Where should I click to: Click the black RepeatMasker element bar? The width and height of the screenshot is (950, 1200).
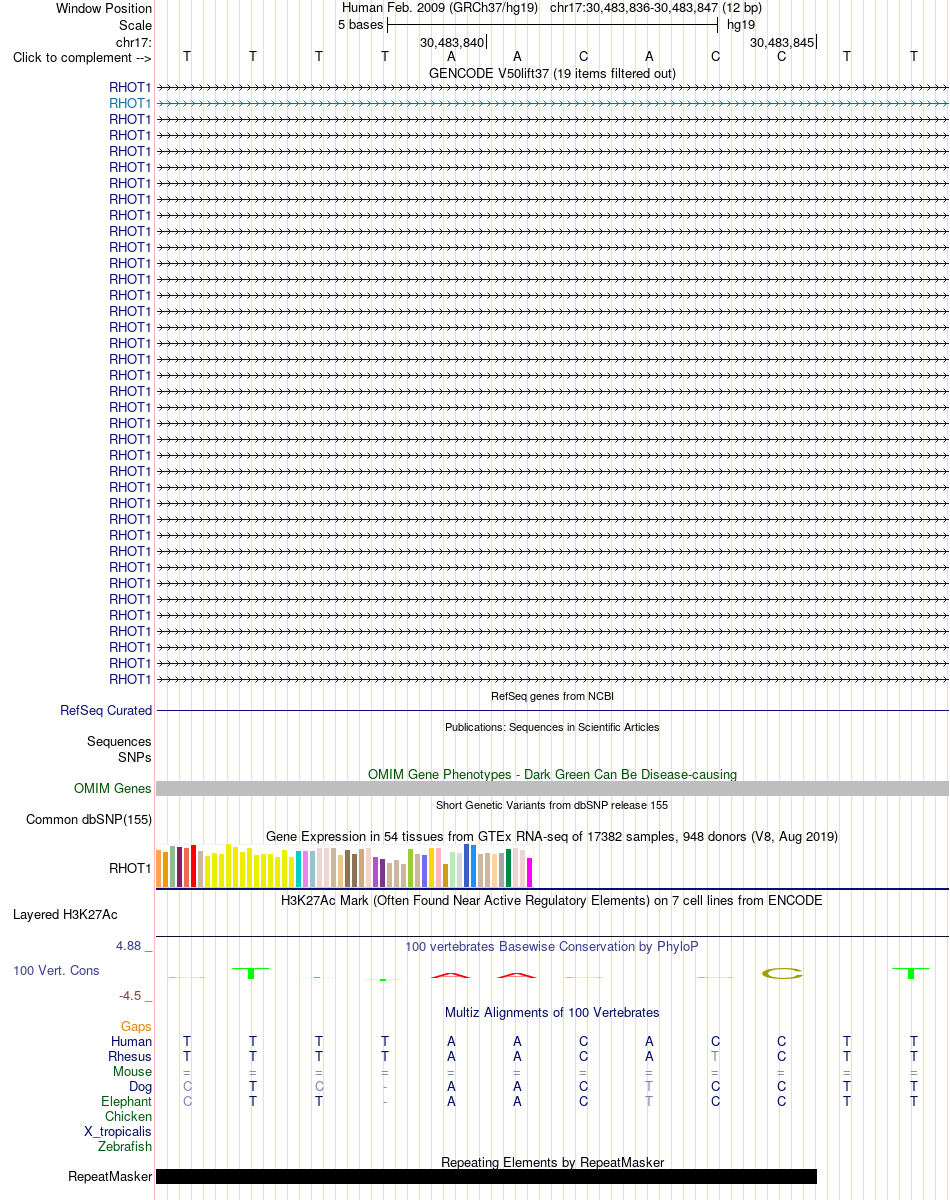486,1177
